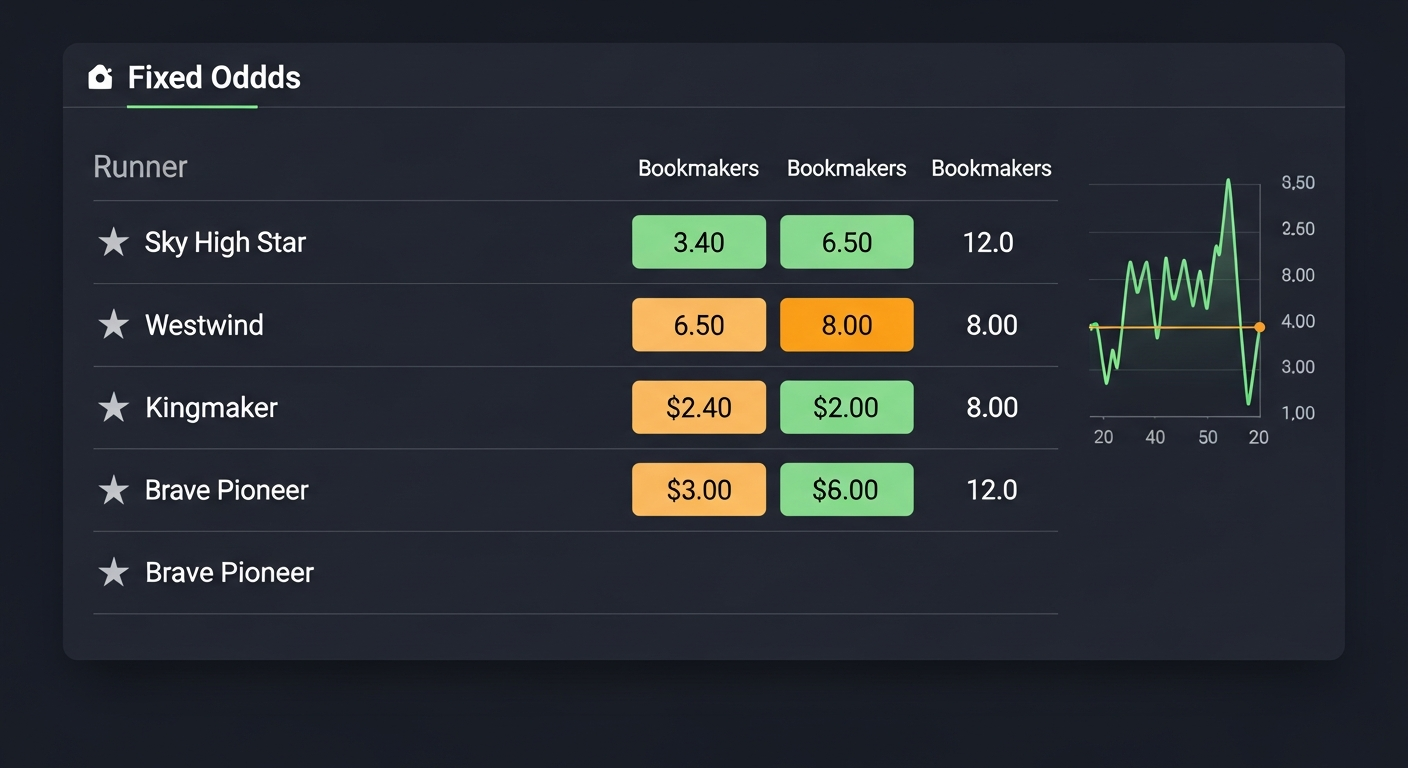Click Kingmaker's plain 8.00 odds value
The height and width of the screenshot is (768, 1408).
click(991, 407)
